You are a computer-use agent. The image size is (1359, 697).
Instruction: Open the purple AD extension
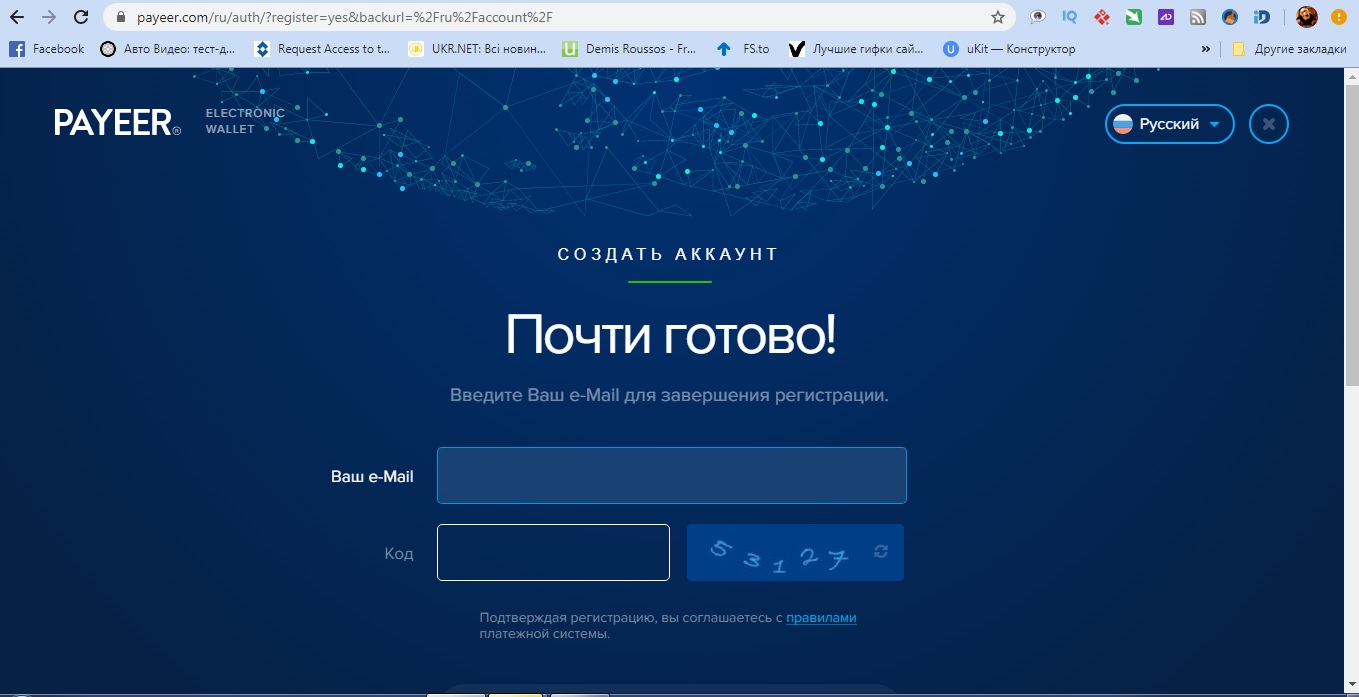1165,17
